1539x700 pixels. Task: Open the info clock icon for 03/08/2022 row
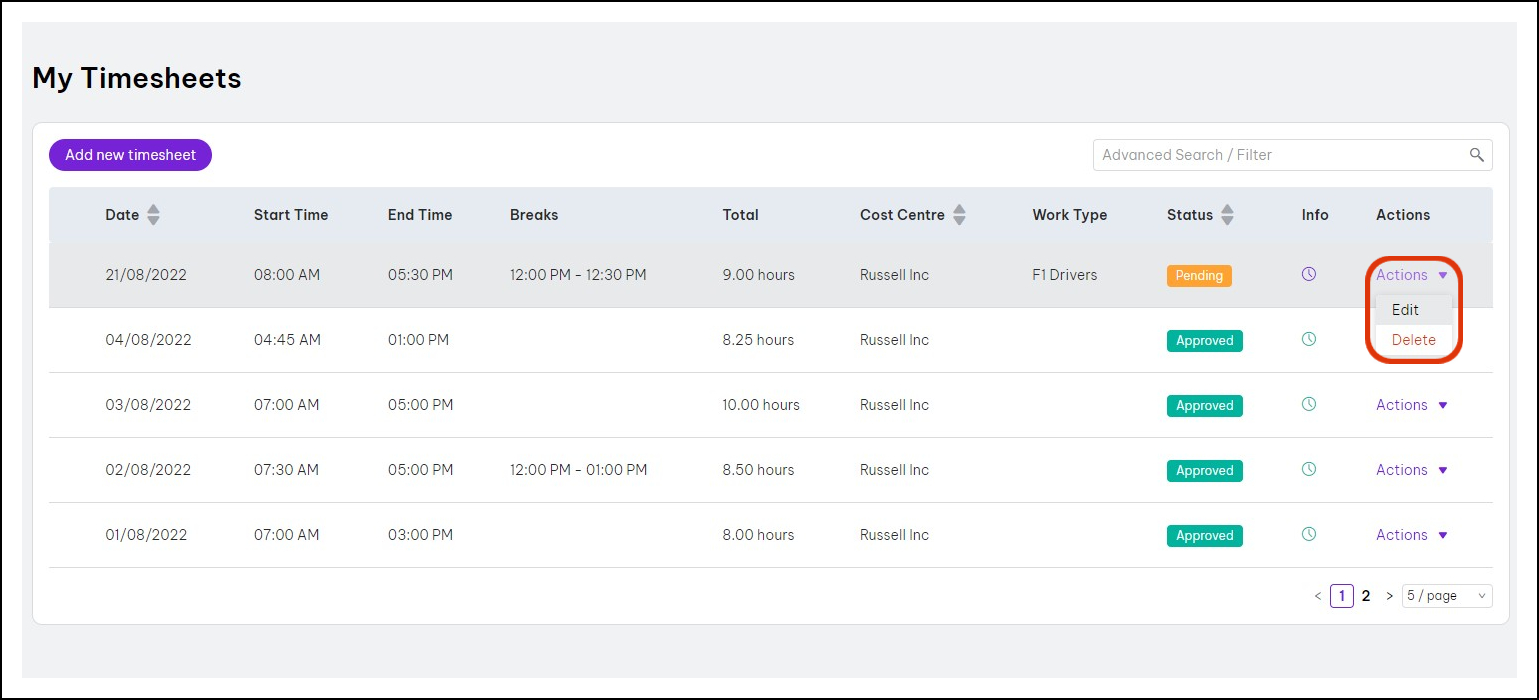point(1308,404)
